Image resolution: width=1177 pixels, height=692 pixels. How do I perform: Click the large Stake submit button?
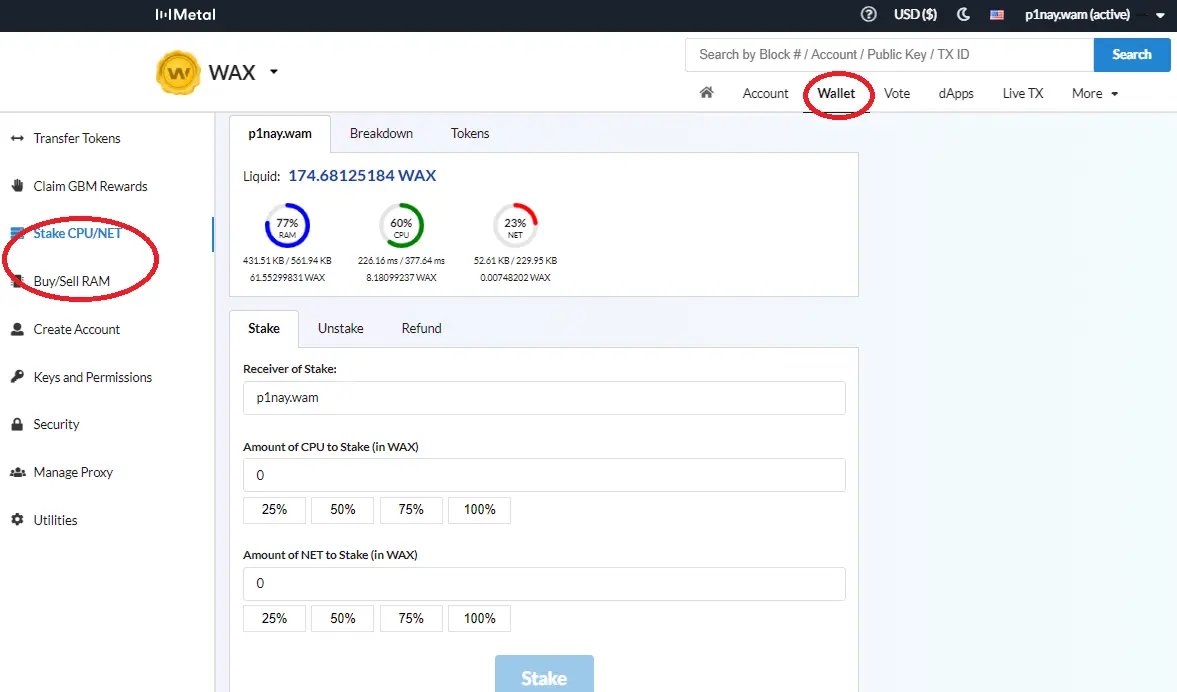pyautogui.click(x=544, y=674)
